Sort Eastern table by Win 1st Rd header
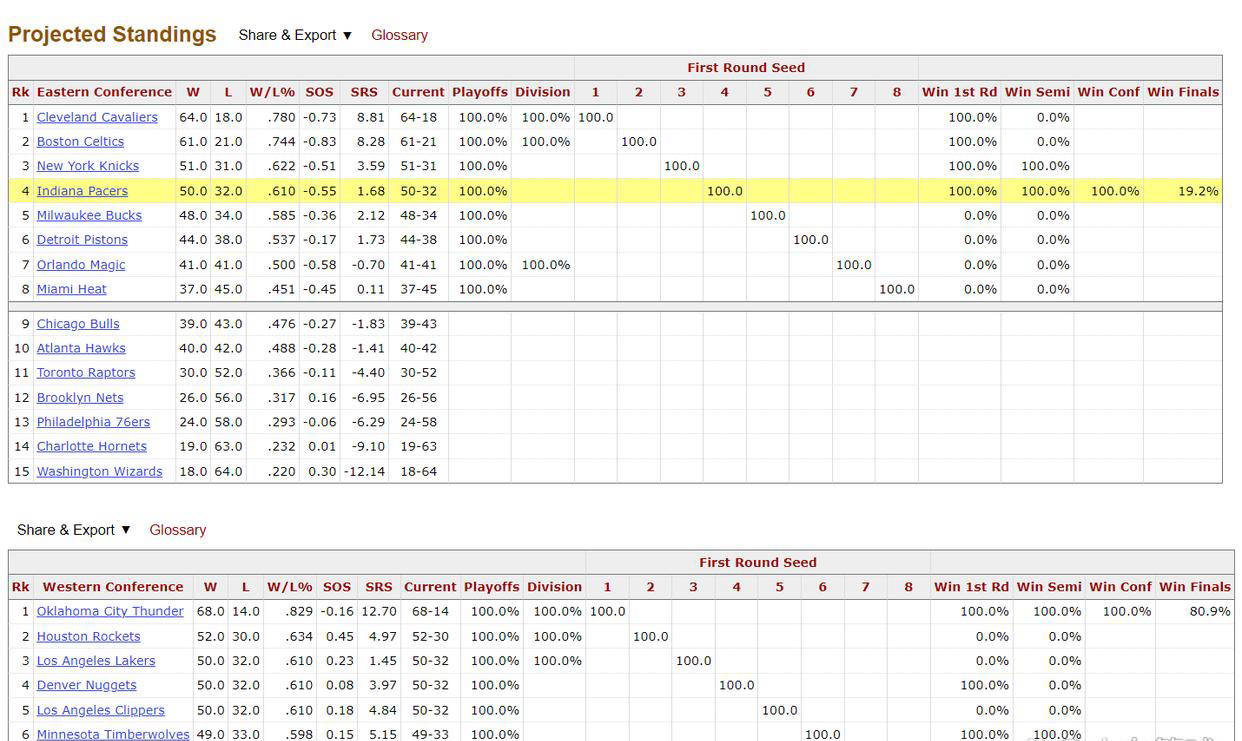Screen dimensions: 1242x741 959,92
